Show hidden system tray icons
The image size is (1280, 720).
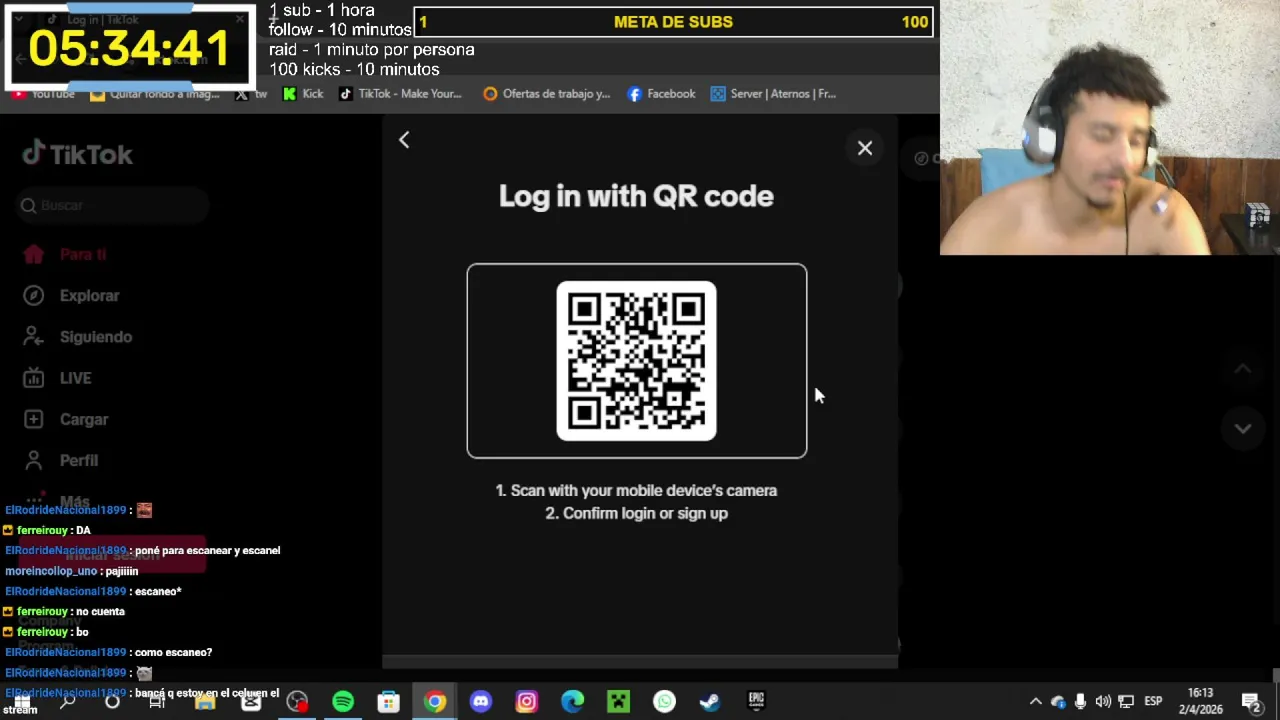pos(1035,702)
